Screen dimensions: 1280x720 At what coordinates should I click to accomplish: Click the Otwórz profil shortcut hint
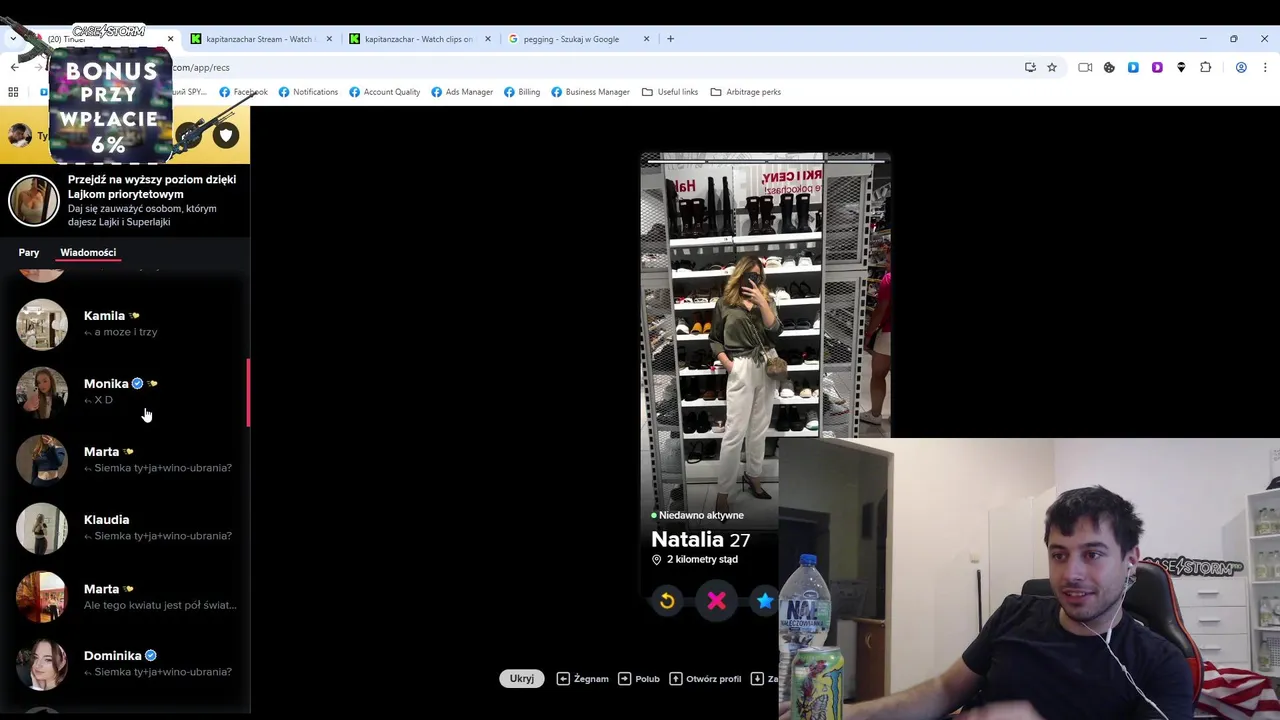705,678
